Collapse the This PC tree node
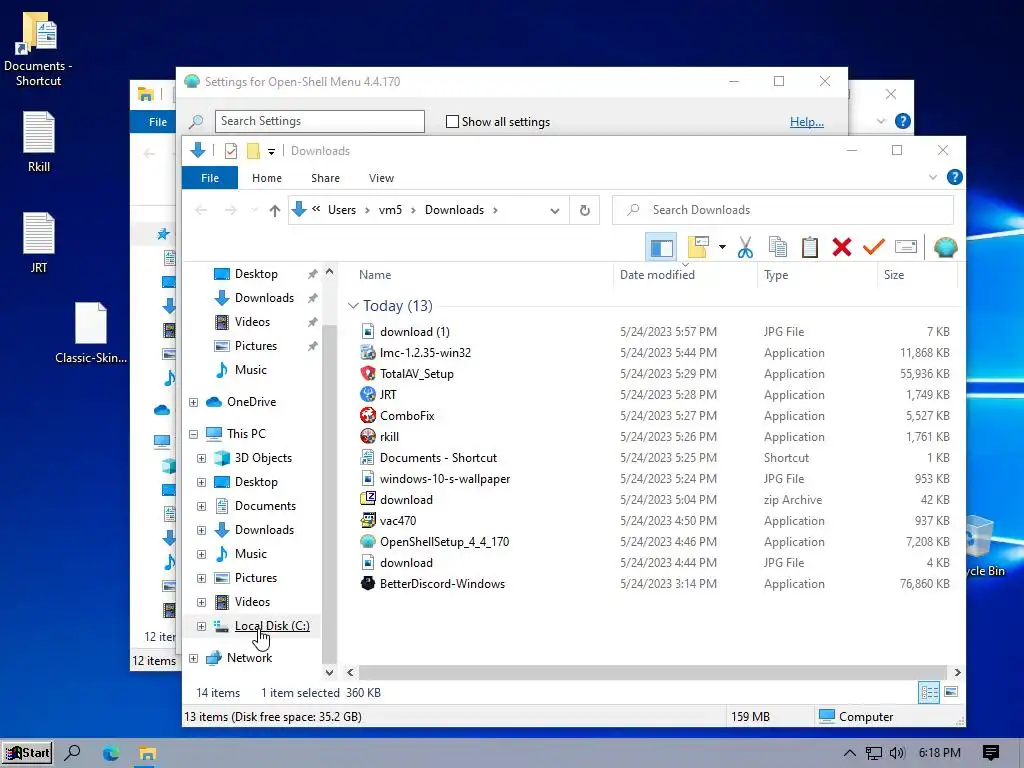 coord(193,434)
